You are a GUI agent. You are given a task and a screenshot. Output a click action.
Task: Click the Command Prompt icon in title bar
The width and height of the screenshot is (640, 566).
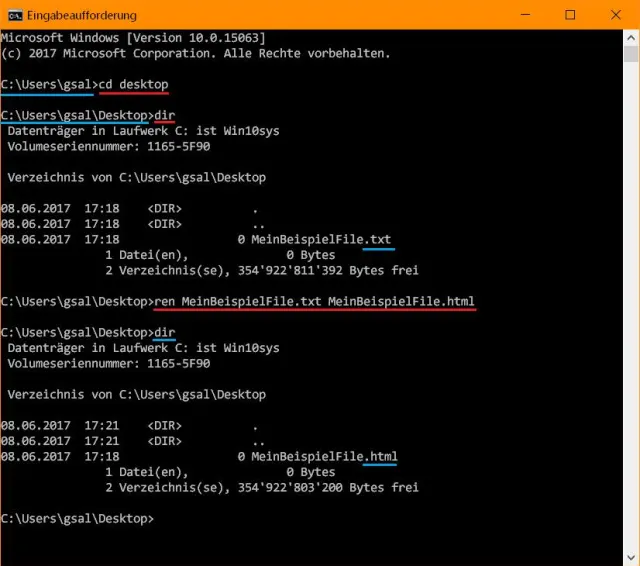point(14,15)
